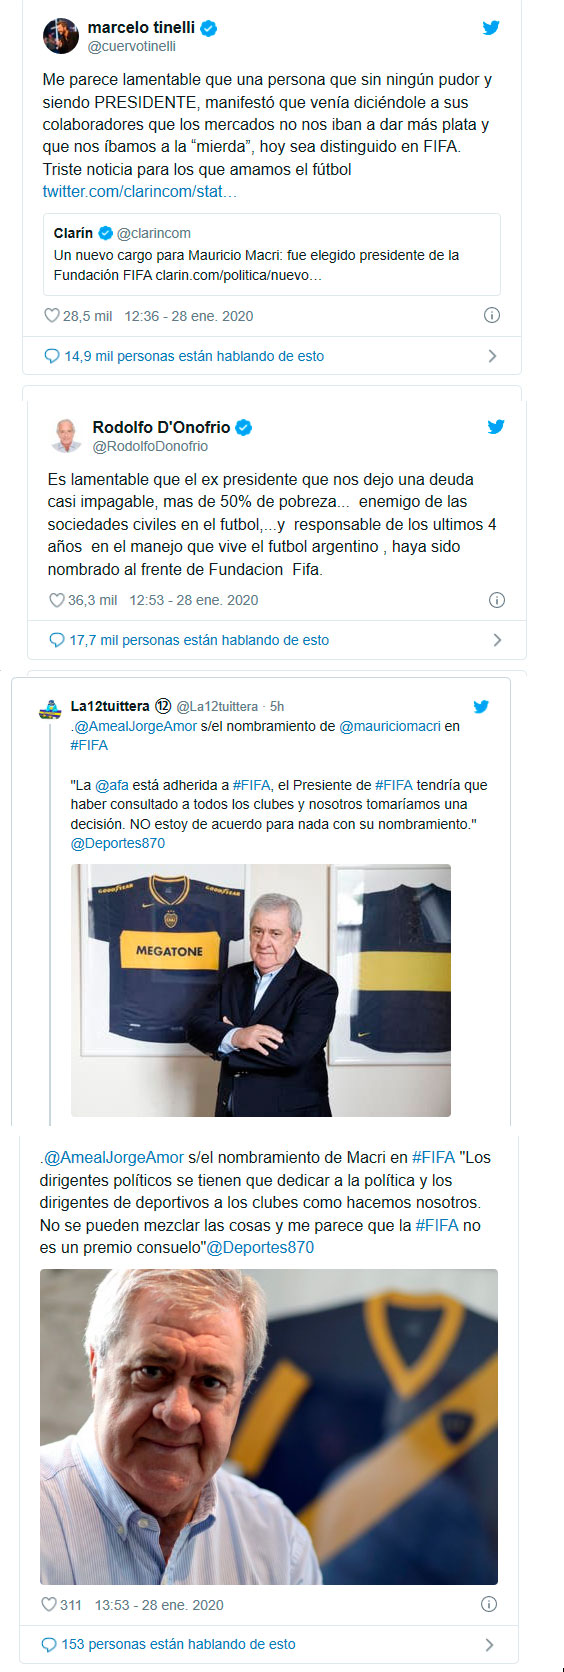Viewport: 564px width, 1672px height.
Task: Like the last tweet showing 311 likes
Action: [49, 1604]
